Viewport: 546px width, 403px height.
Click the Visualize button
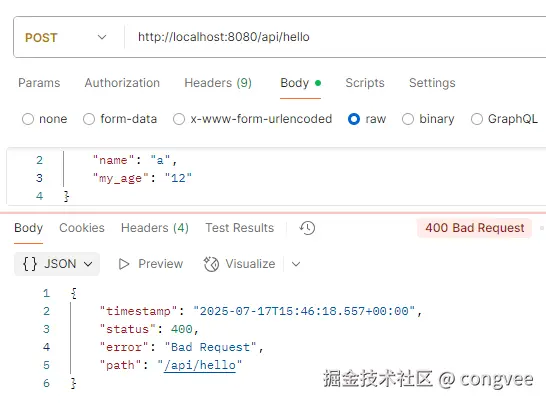[x=240, y=264]
